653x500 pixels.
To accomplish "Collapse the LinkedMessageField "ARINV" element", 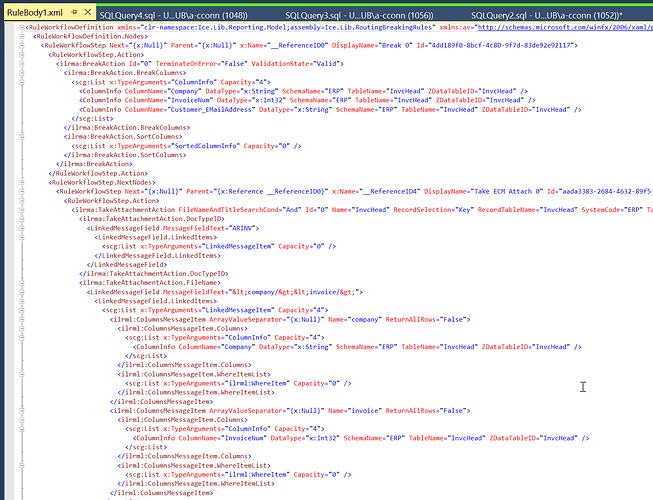I will pos(22,229).
